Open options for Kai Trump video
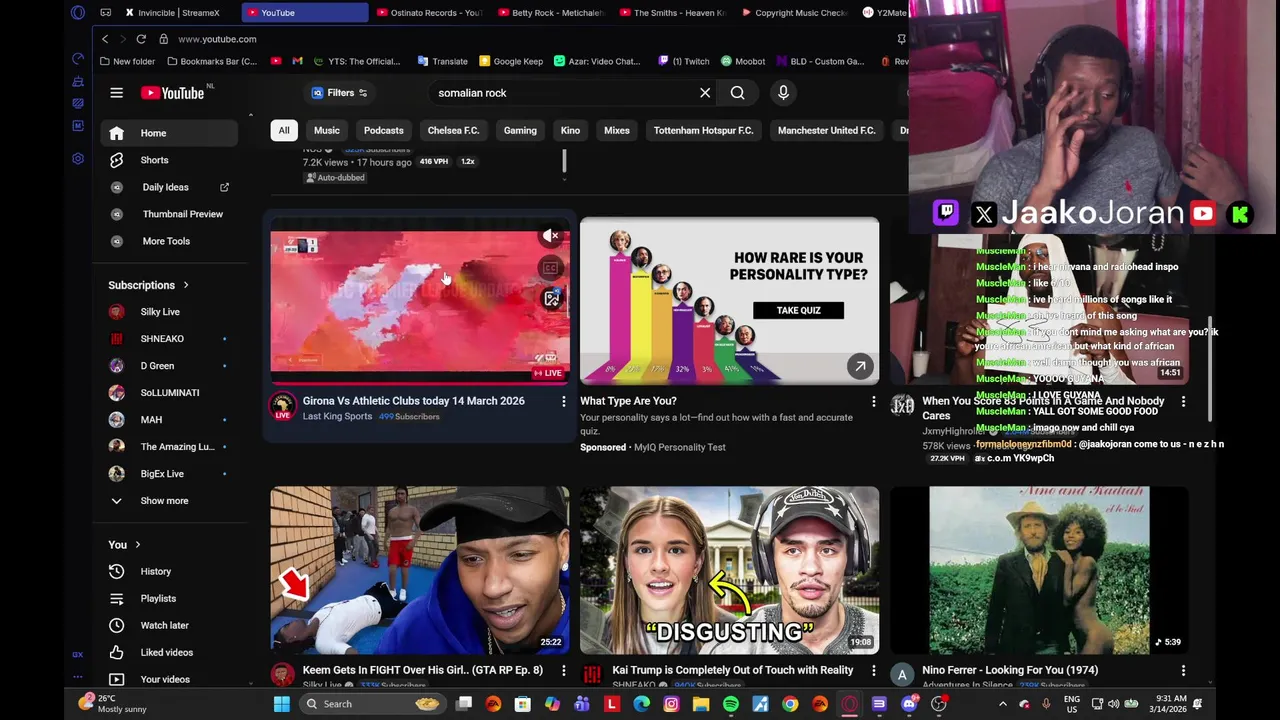Viewport: 1280px width, 720px height. (x=873, y=670)
